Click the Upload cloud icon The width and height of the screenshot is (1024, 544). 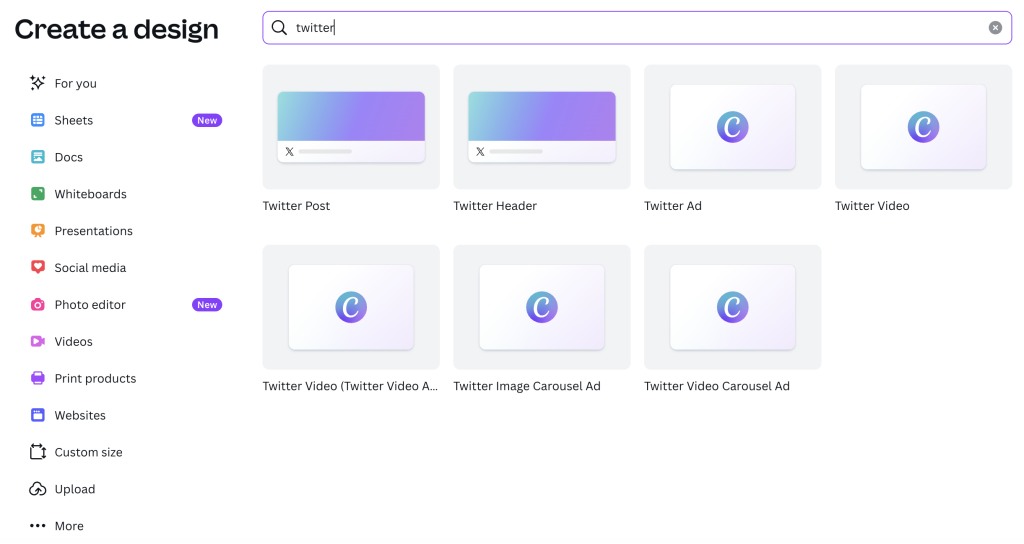38,489
